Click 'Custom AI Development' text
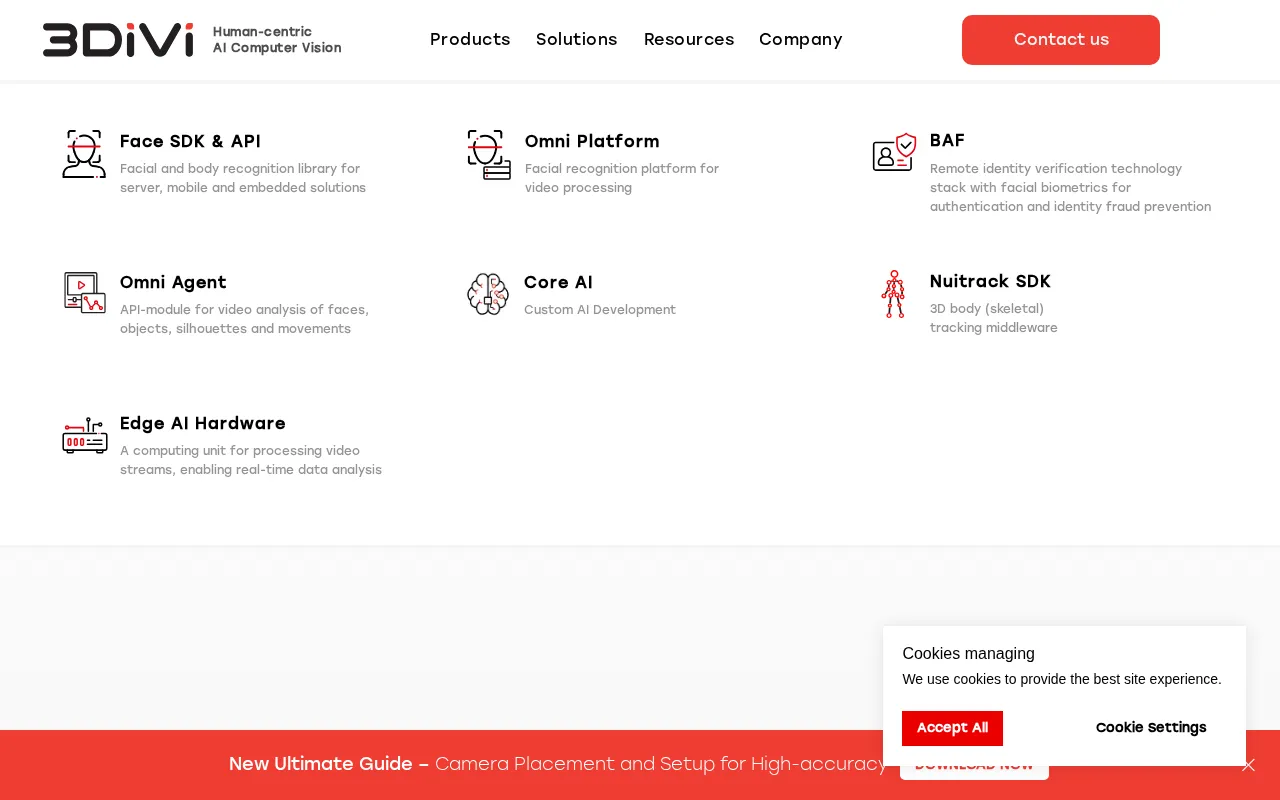This screenshot has width=1280, height=800. (x=600, y=310)
